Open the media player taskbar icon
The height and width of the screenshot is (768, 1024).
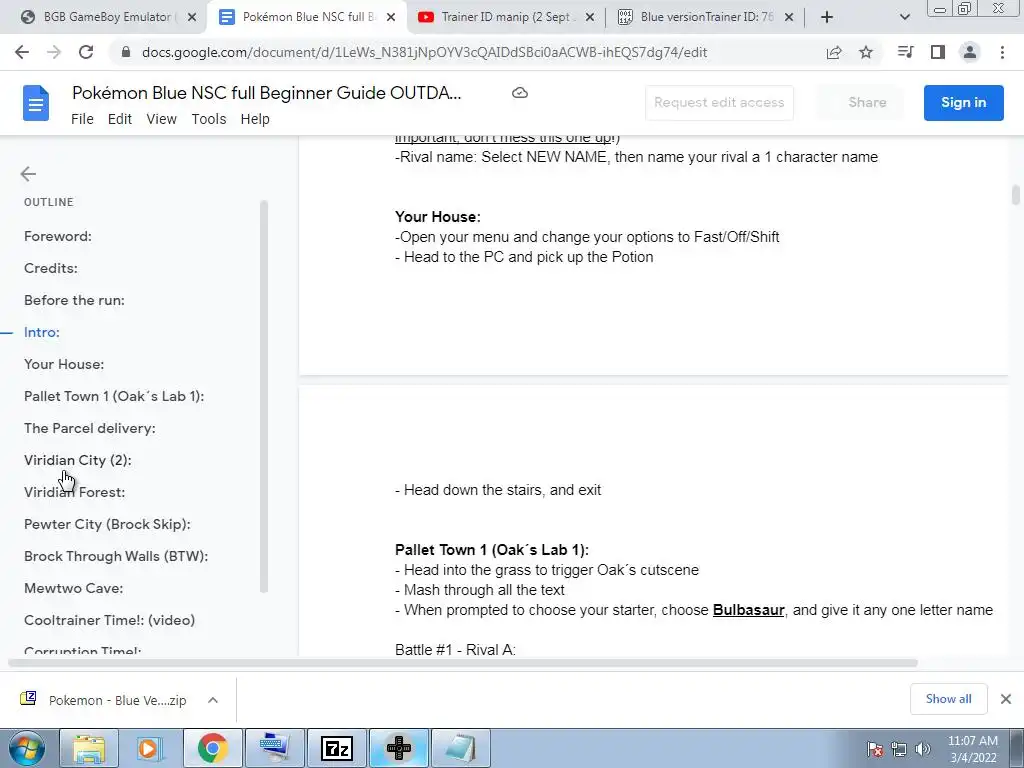[150, 749]
